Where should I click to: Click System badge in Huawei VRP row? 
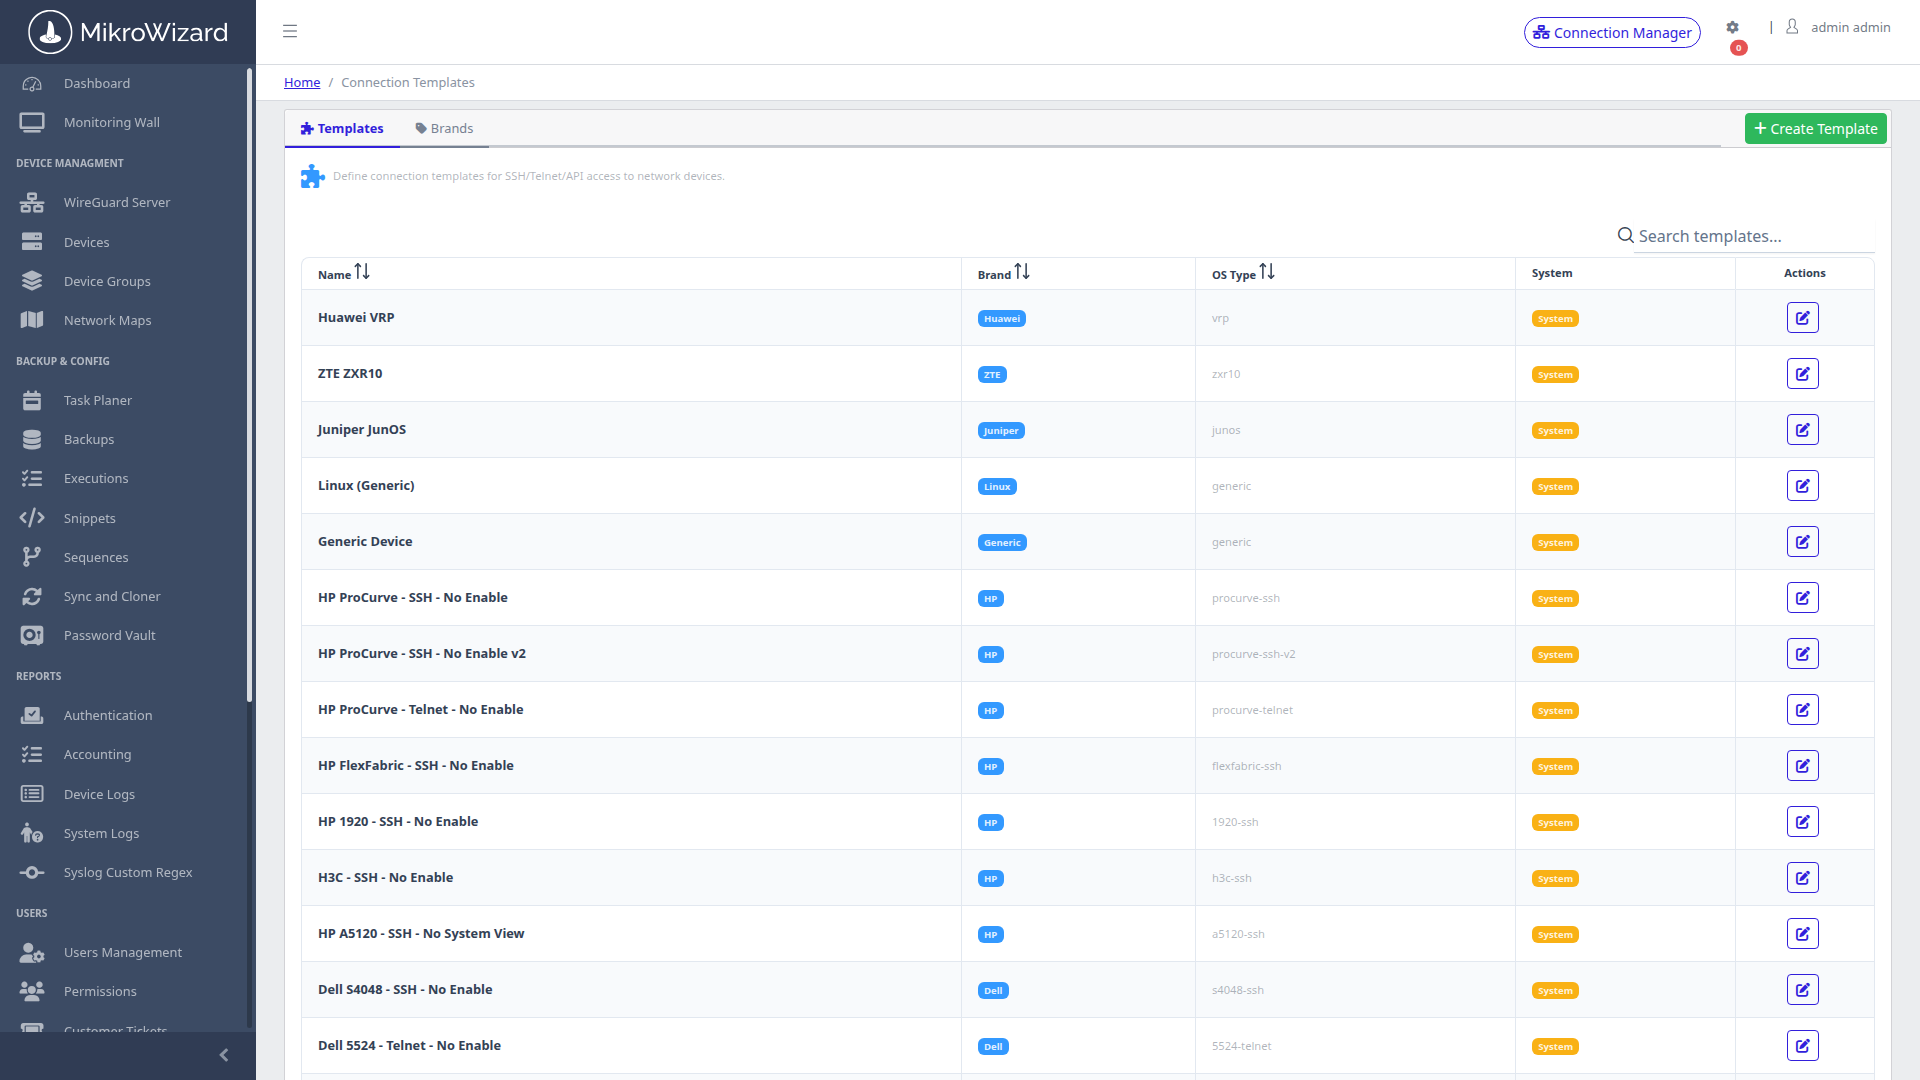click(x=1555, y=319)
